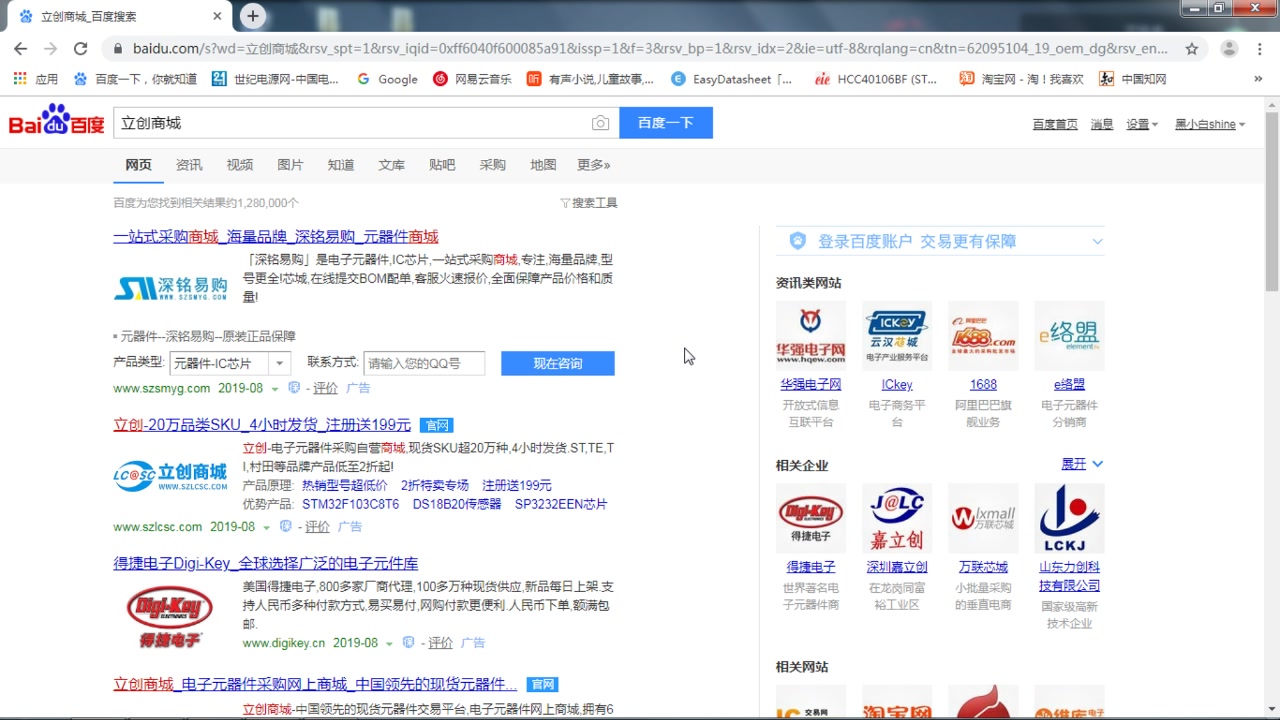This screenshot has height=720, width=1280.
Task: Open 得捷电子Digi-Key result title
Action: (266, 564)
